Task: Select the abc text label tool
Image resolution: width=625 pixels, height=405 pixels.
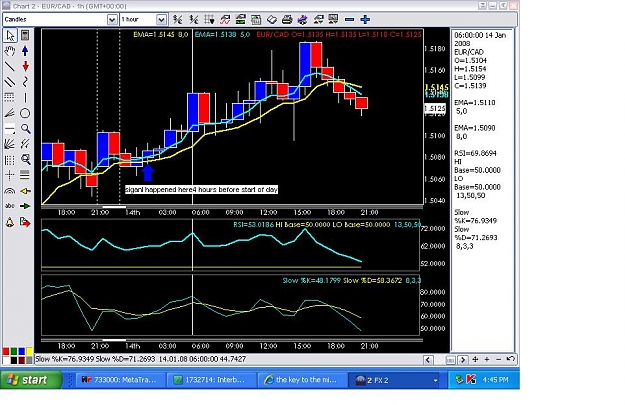Action: 10,206
